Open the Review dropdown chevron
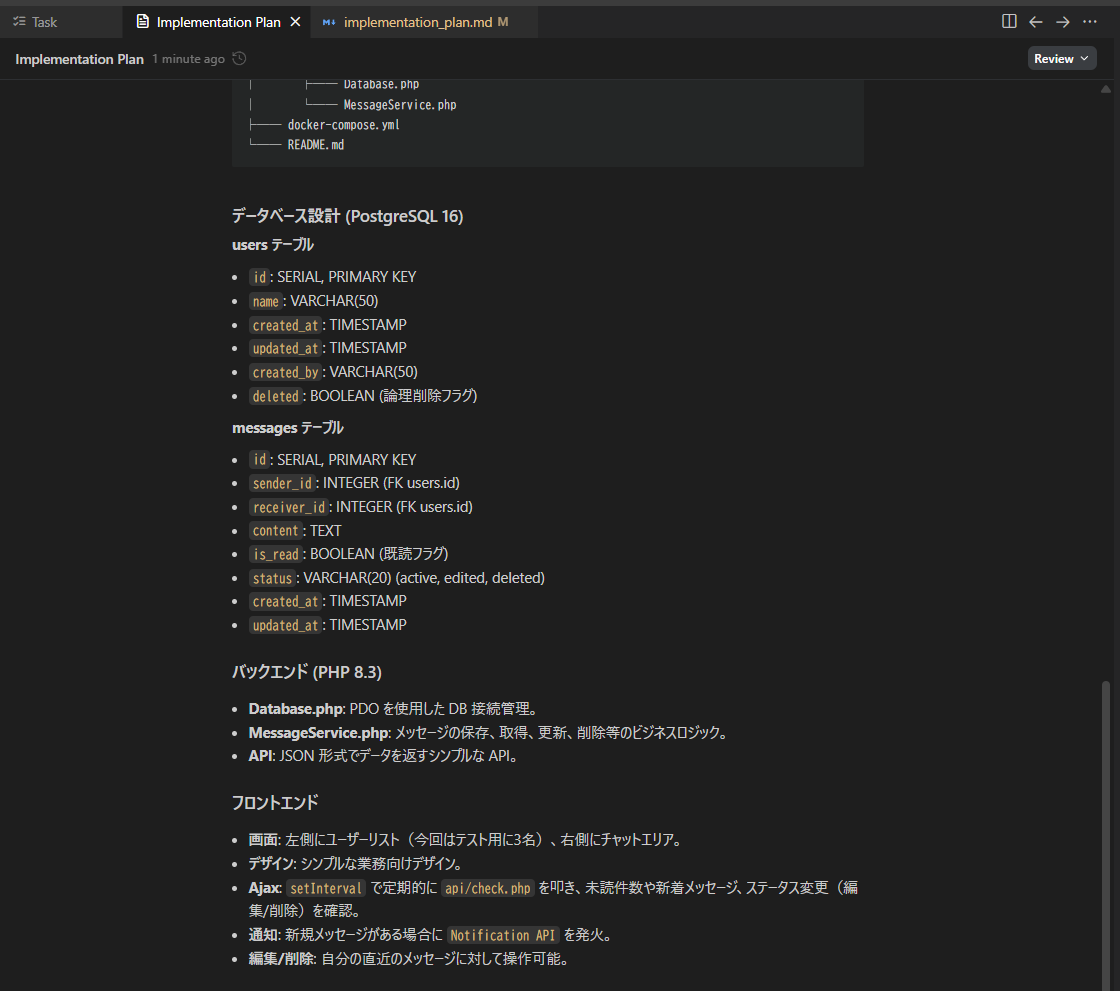This screenshot has width=1120, height=991. pyautogui.click(x=1085, y=57)
